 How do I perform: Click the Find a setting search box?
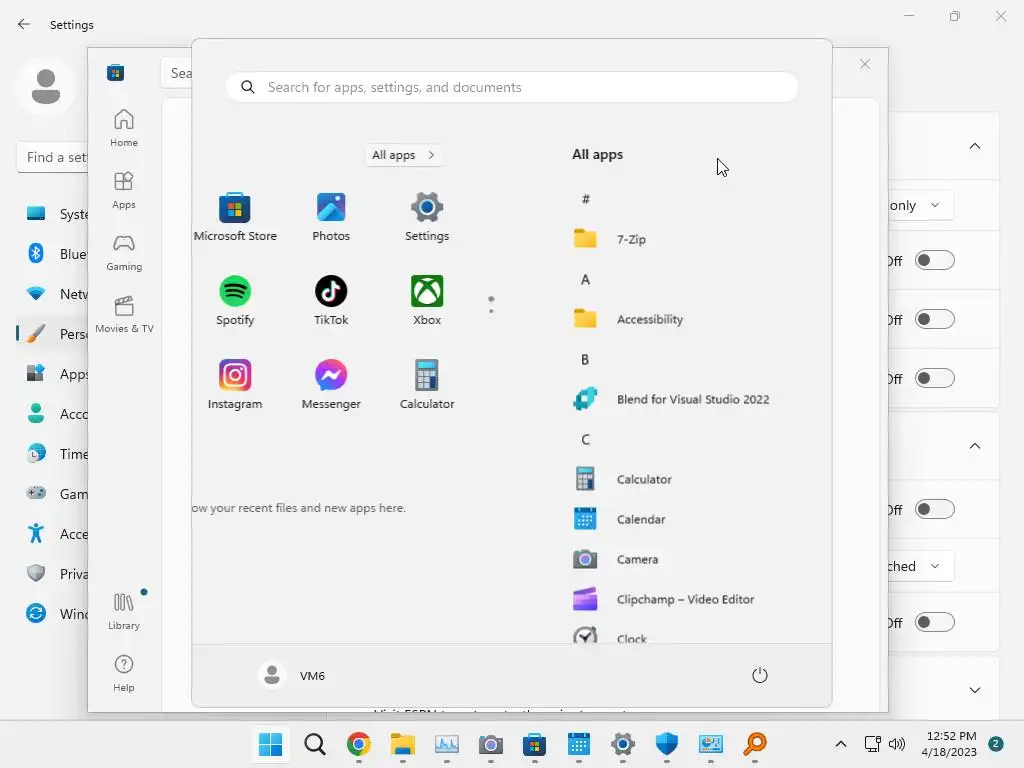(52, 157)
